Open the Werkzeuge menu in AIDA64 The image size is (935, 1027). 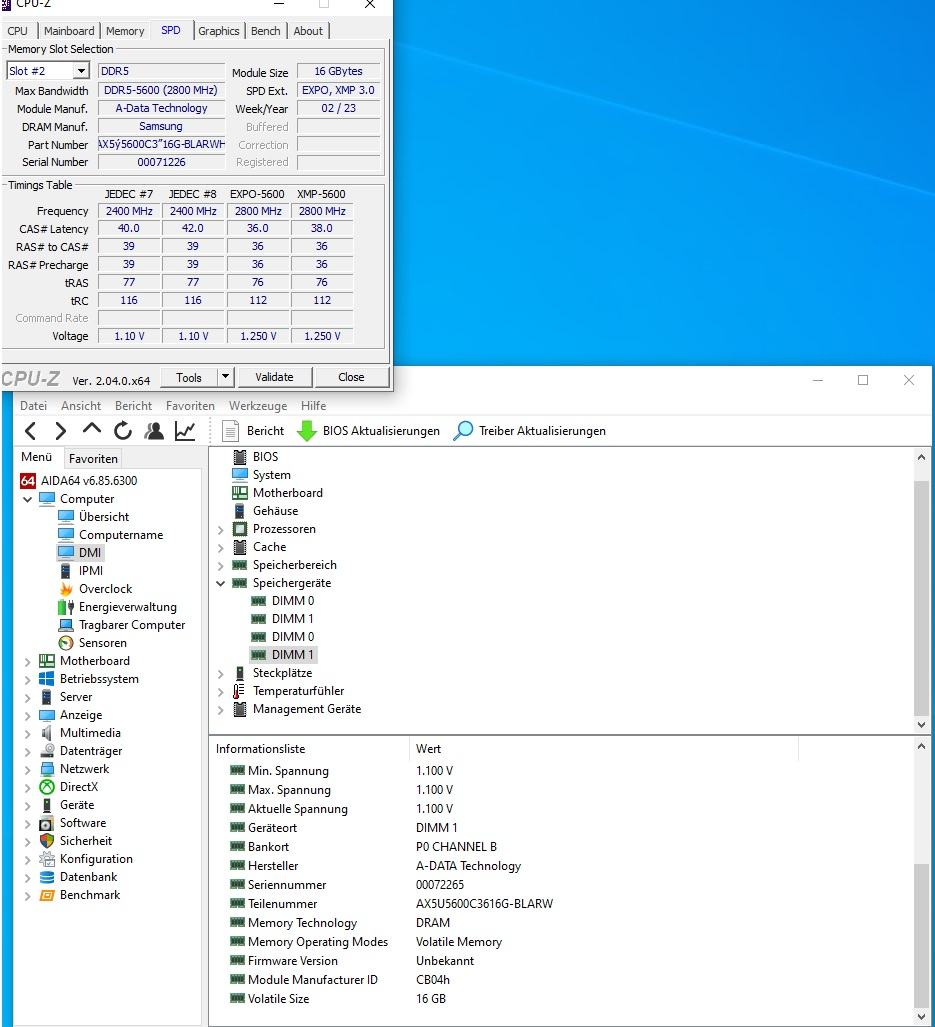pos(258,405)
